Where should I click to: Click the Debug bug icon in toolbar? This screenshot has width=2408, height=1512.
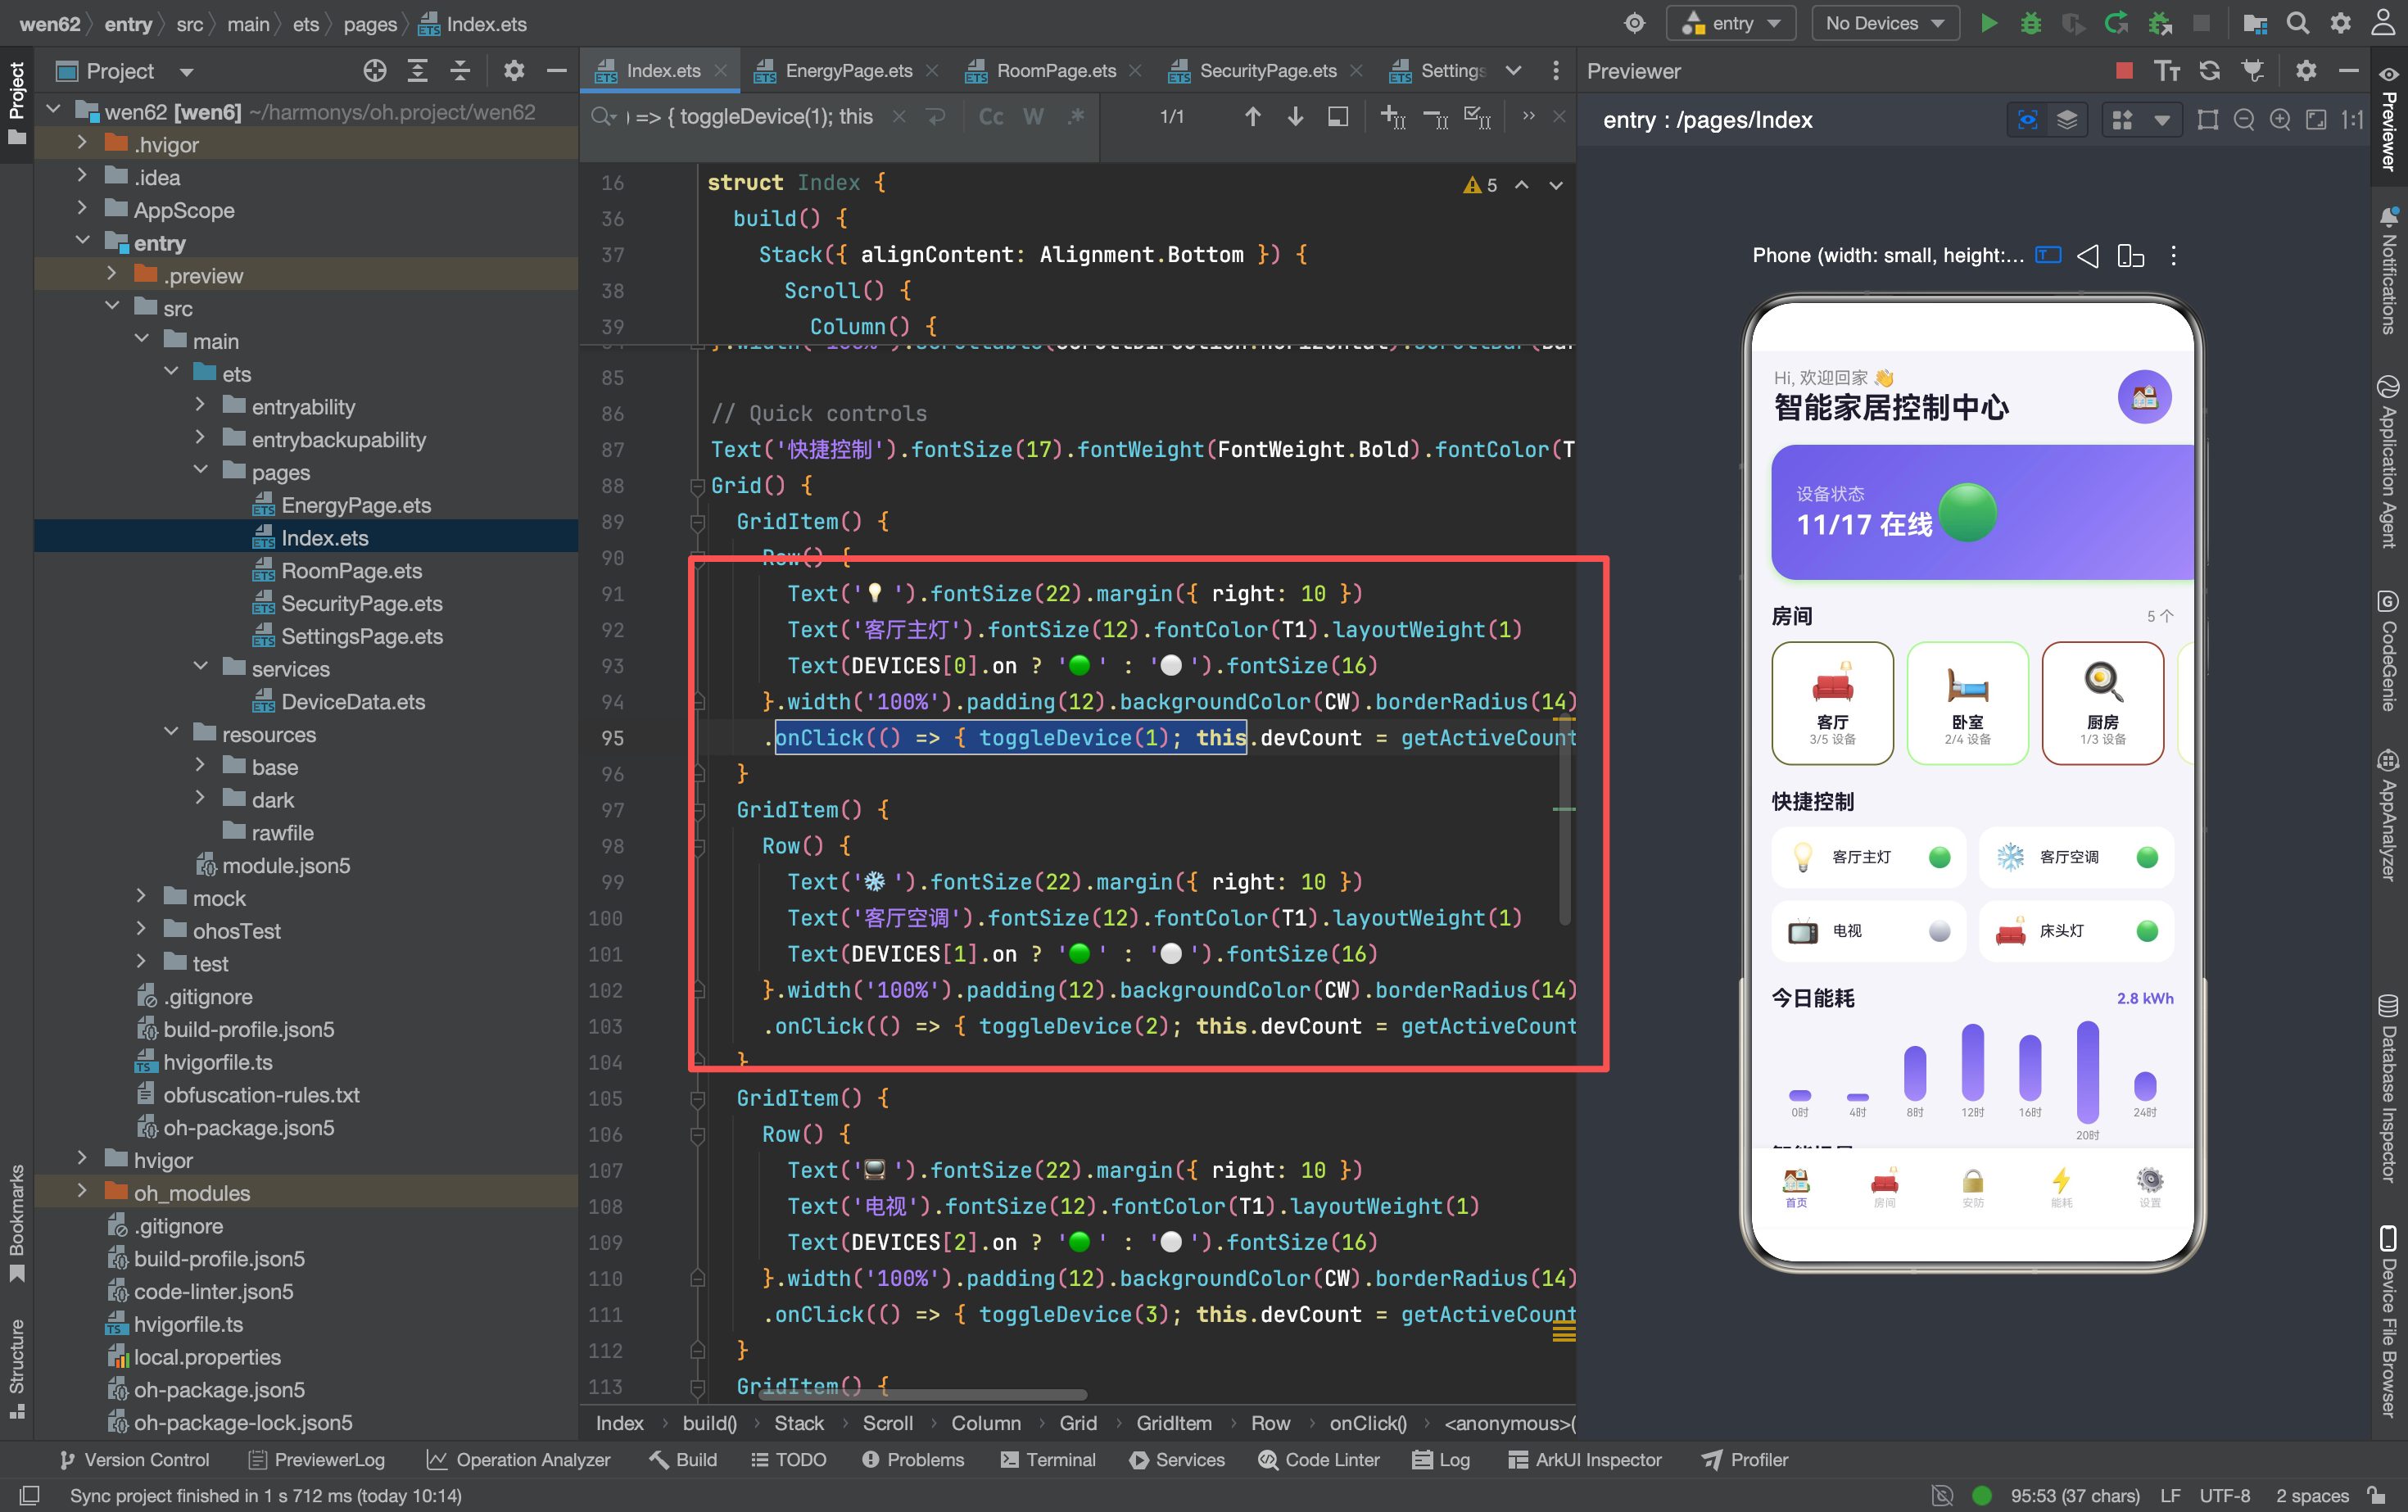[2030, 23]
